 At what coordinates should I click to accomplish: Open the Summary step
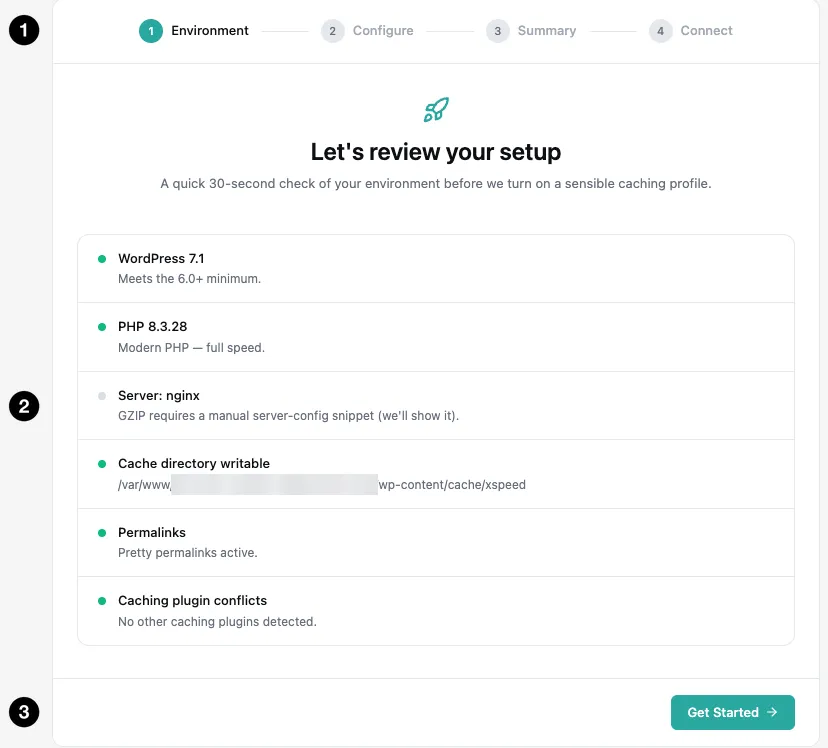531,31
